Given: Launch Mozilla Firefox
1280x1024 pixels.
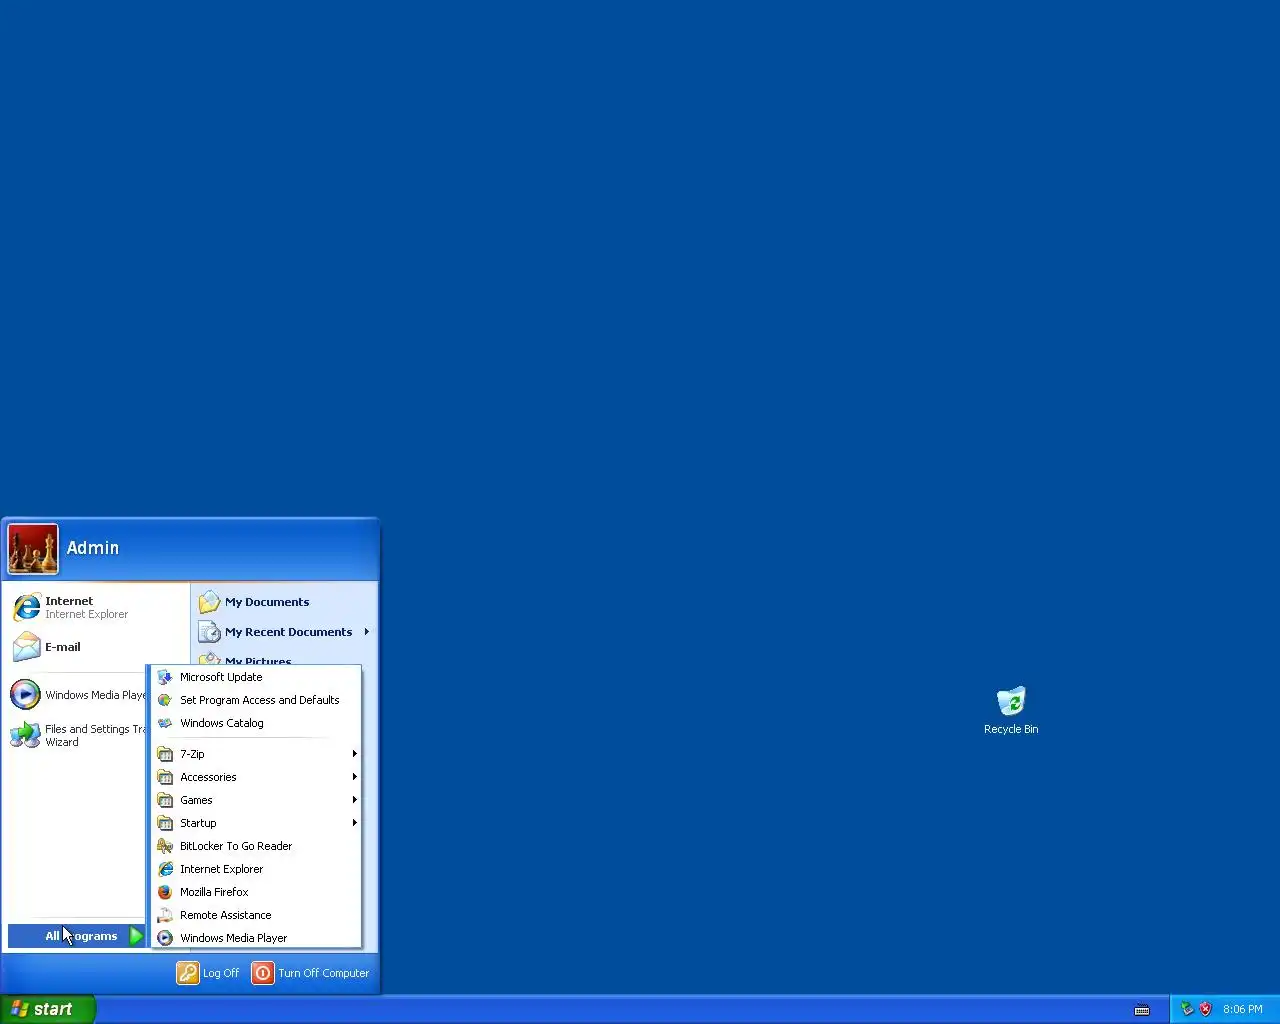Looking at the screenshot, I should click(255, 892).
